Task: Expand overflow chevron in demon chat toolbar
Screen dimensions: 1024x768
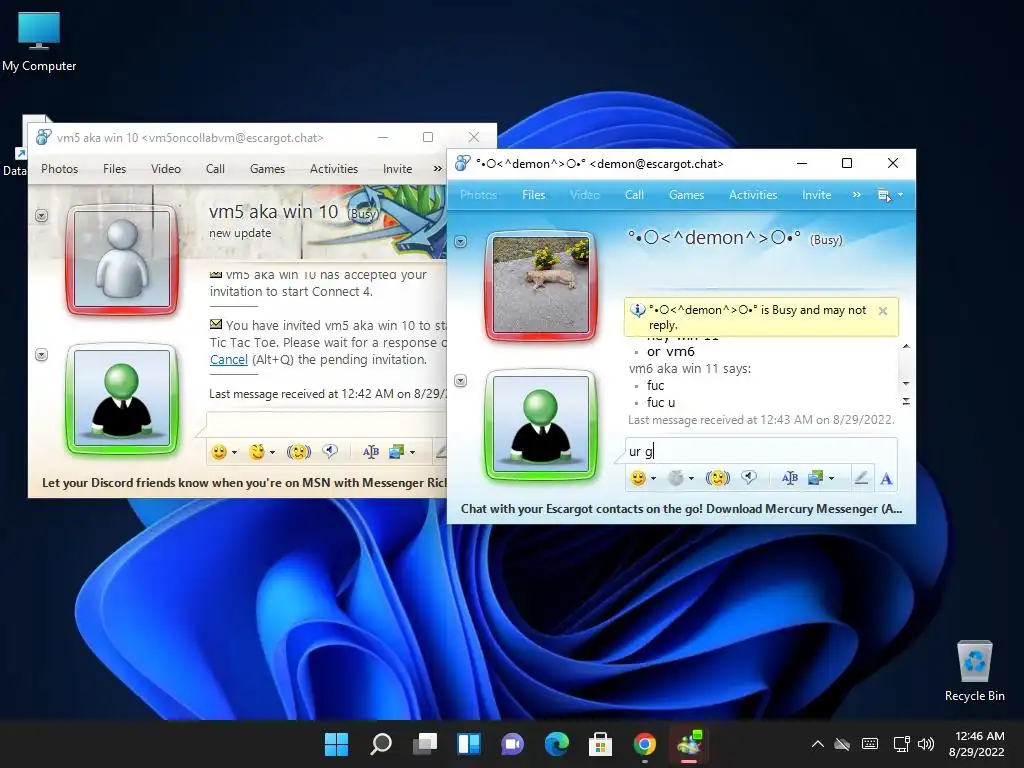Action: [x=856, y=195]
